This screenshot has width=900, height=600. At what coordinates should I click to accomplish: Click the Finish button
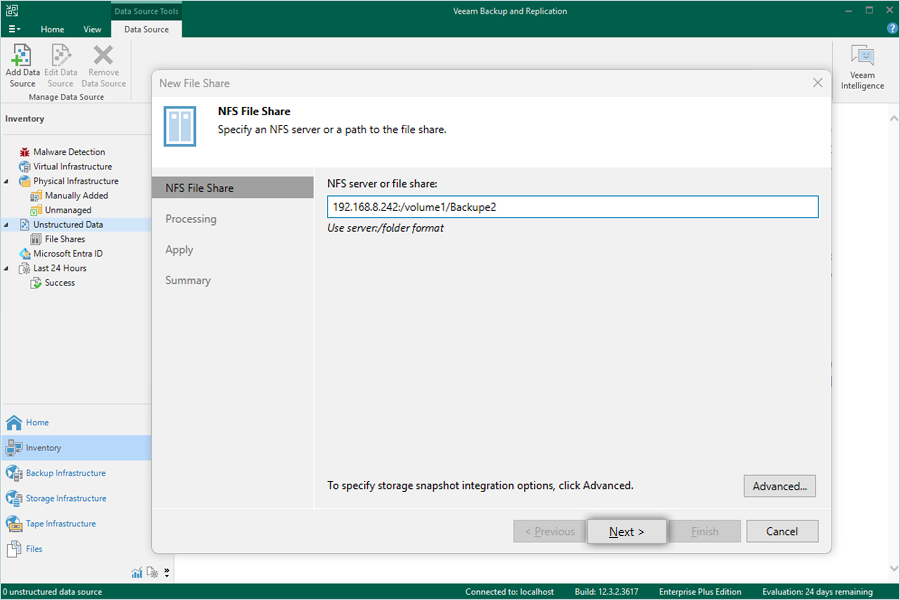705,532
